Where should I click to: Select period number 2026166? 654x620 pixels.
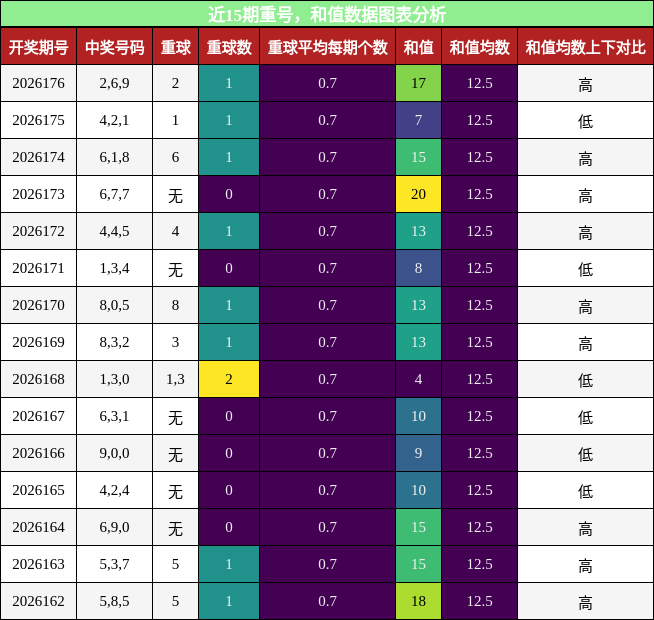38,453
